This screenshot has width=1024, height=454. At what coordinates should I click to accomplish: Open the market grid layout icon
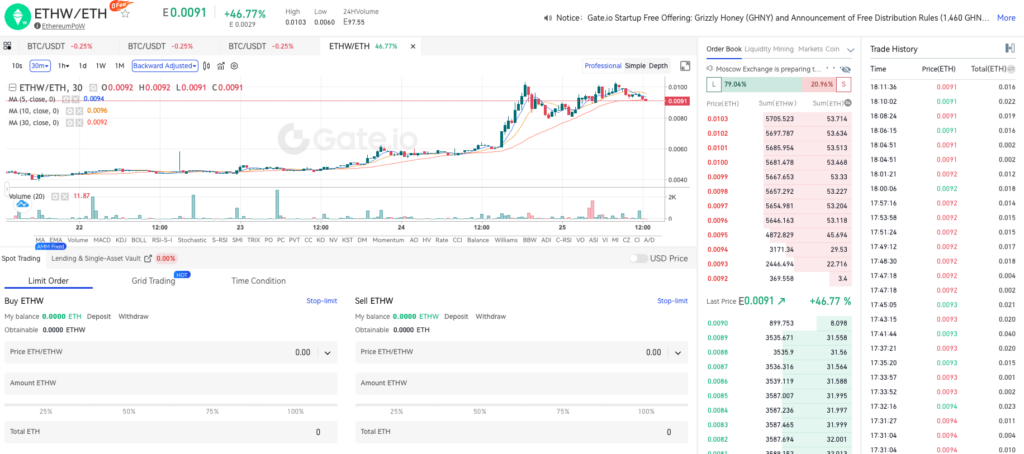point(8,46)
